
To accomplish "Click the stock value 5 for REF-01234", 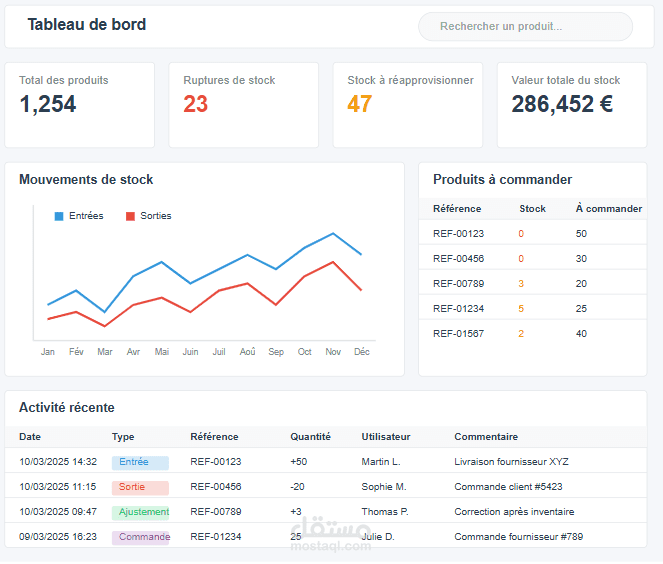I will pos(521,309).
